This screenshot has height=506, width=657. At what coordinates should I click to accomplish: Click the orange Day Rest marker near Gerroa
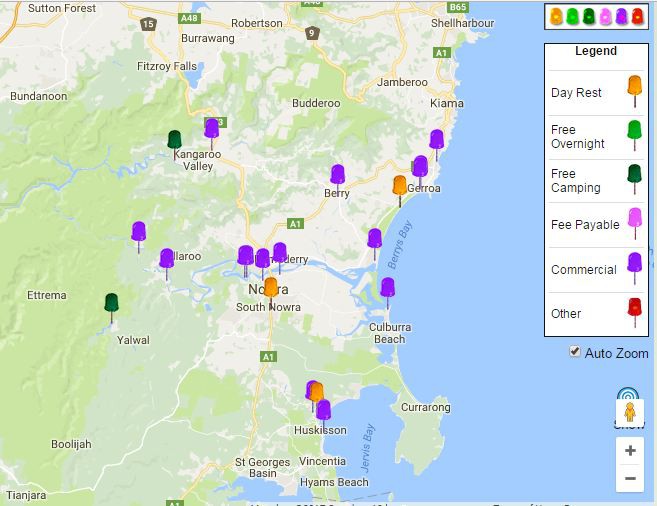[399, 186]
